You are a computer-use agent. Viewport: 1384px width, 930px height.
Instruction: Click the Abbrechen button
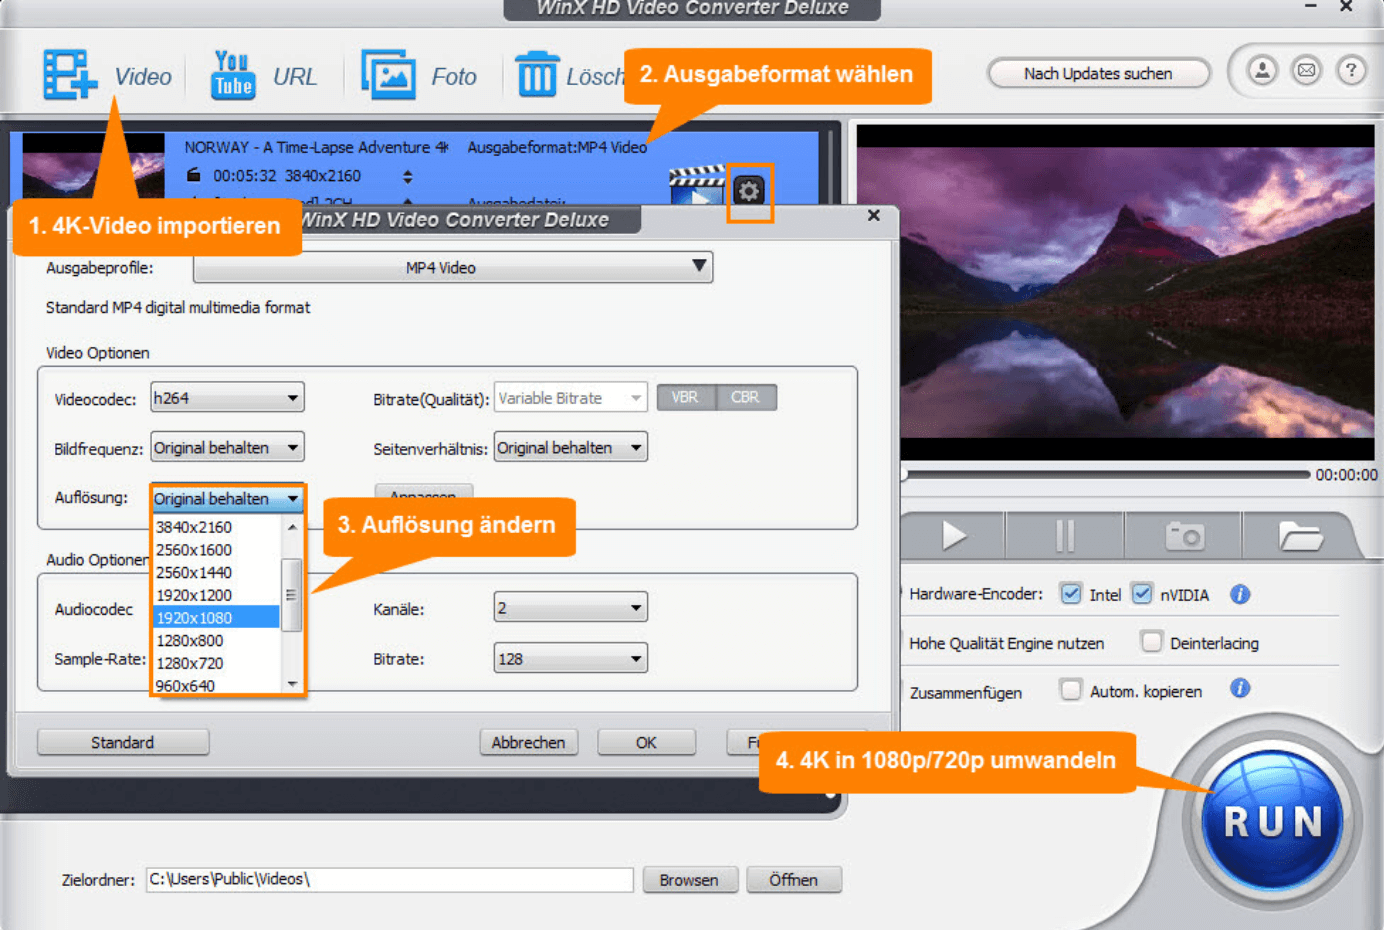point(528,742)
